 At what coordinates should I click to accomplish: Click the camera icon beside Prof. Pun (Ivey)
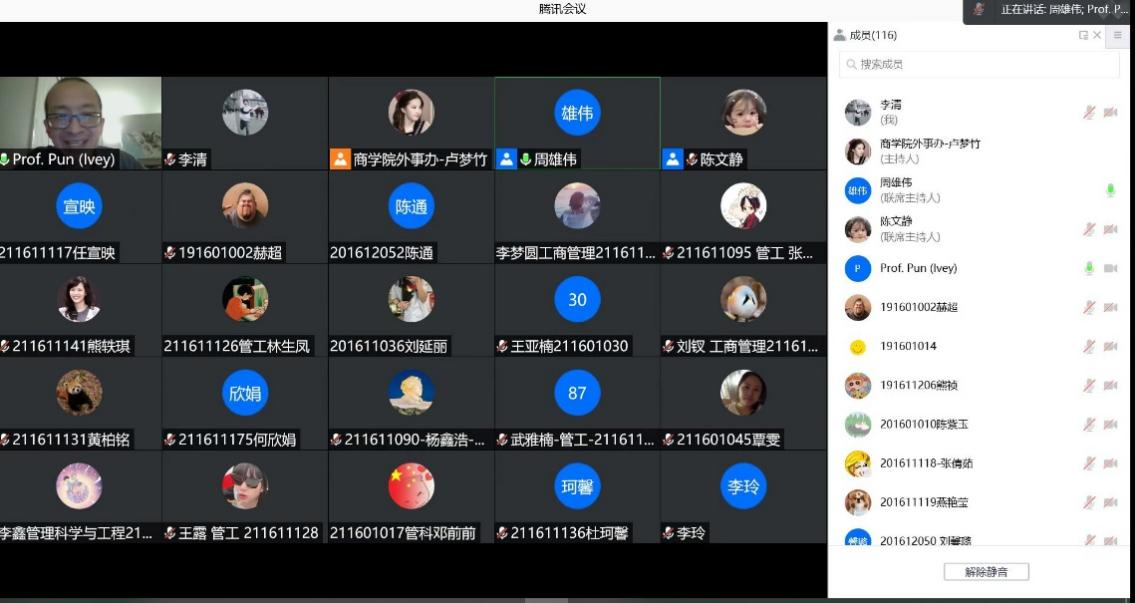tap(1110, 269)
